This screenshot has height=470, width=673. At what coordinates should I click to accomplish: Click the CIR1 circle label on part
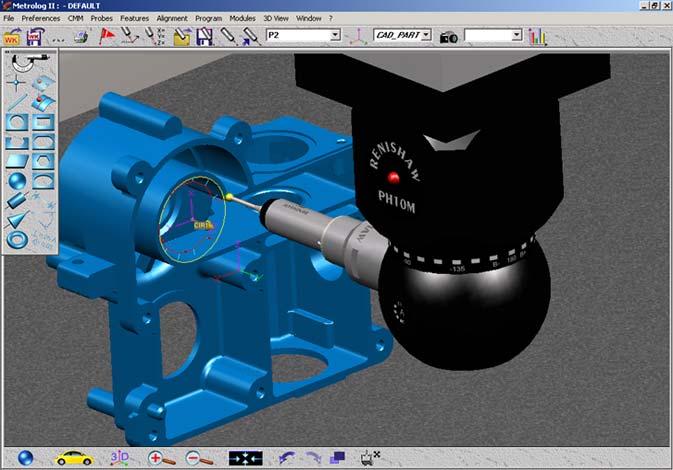point(203,225)
